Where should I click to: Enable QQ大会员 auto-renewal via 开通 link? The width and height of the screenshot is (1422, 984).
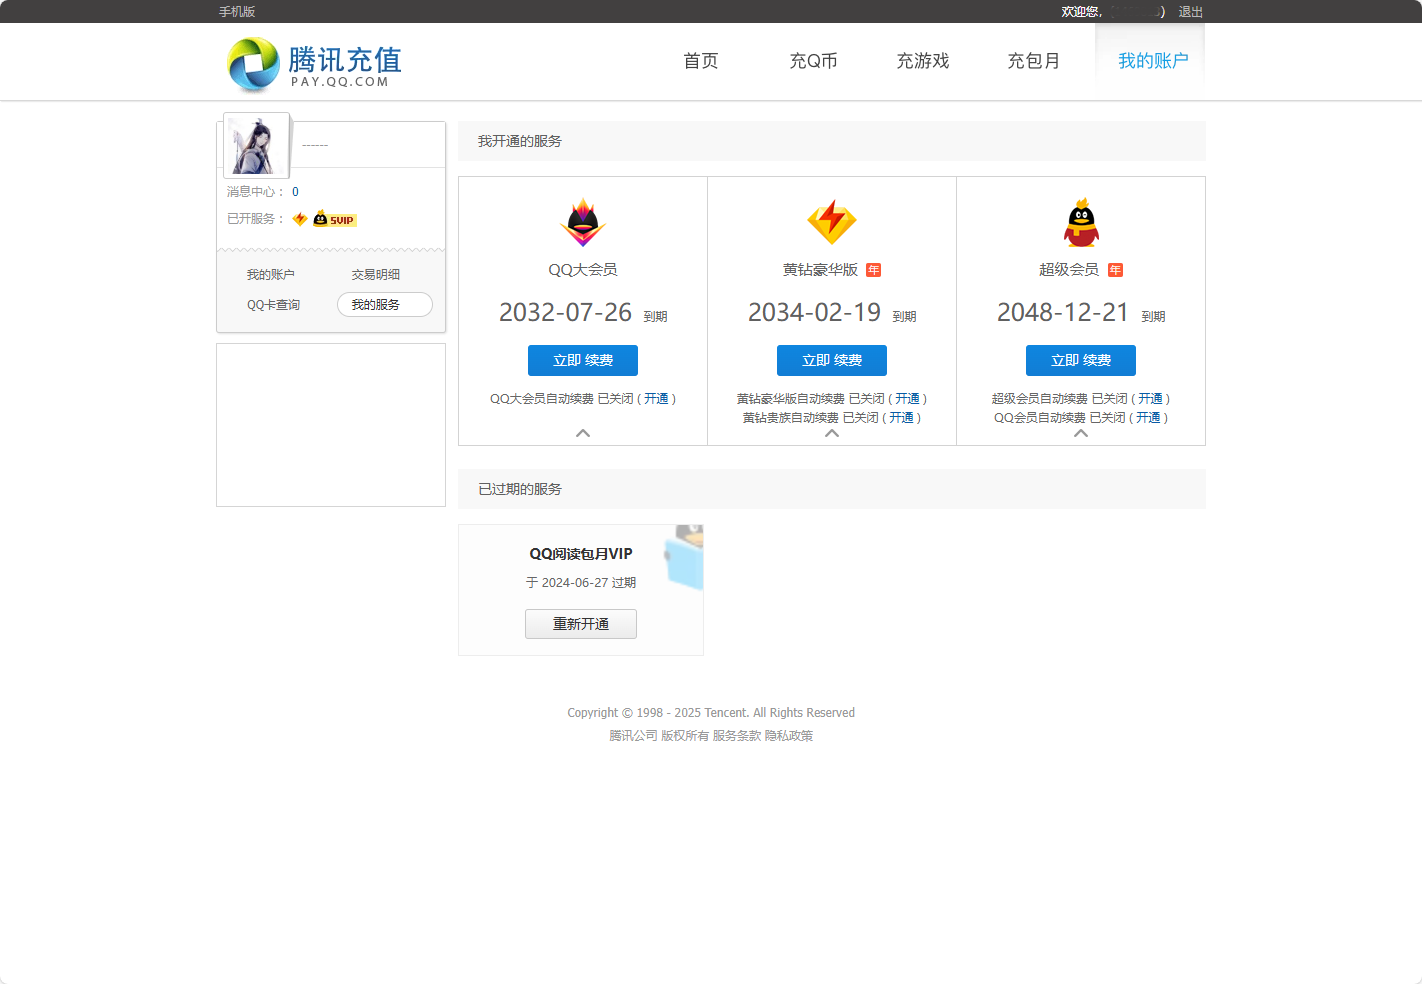pos(656,399)
